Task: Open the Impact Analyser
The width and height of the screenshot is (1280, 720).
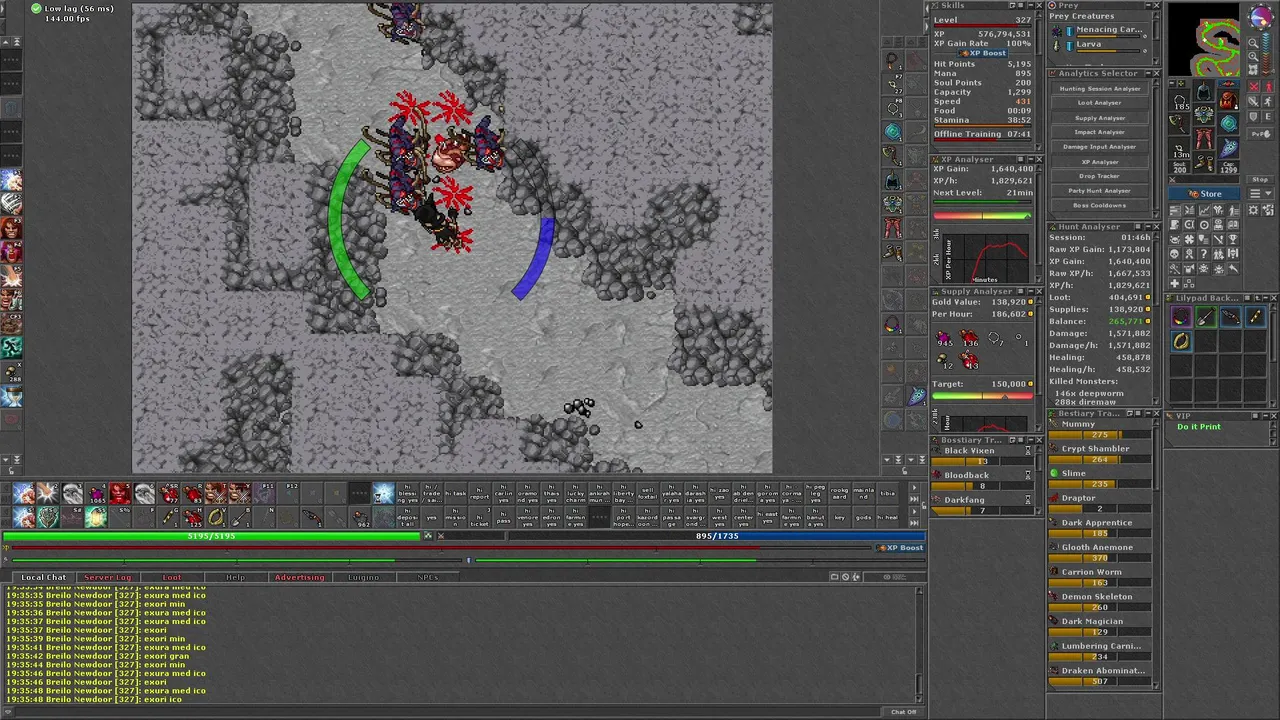Action: pos(1100,132)
